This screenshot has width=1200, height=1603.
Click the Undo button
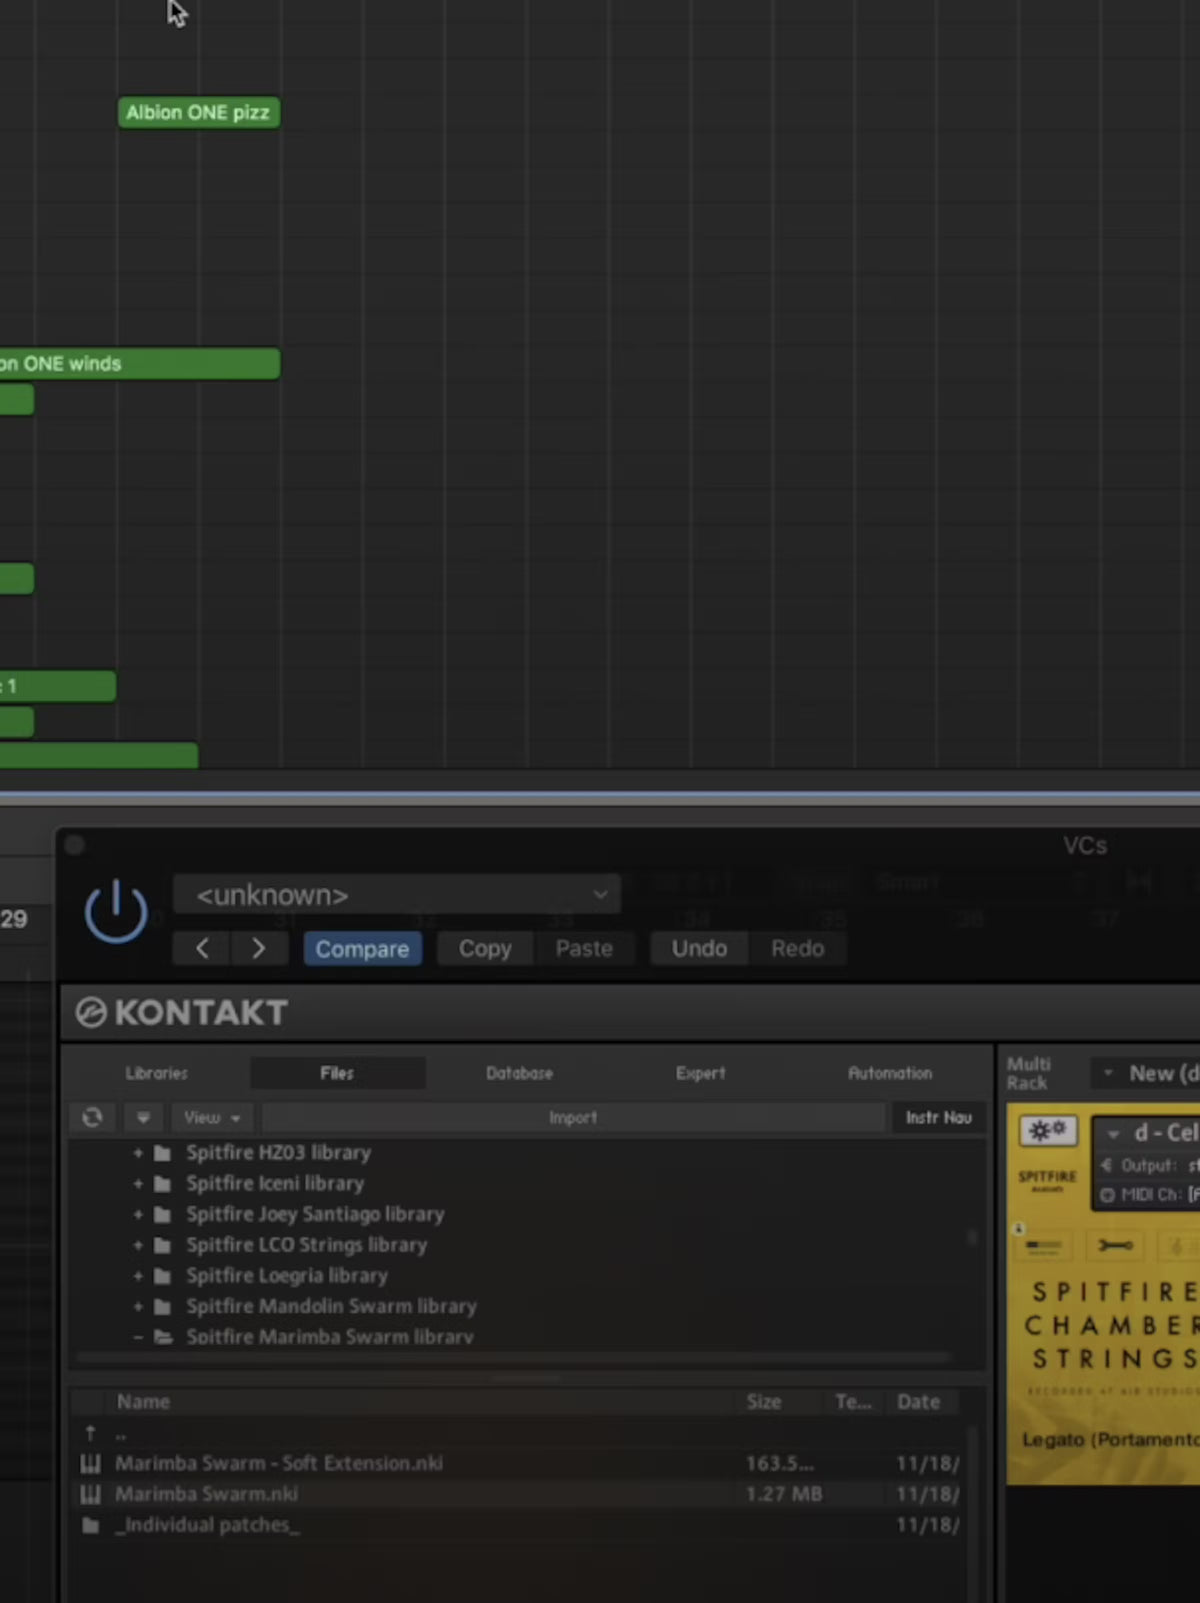[x=699, y=948]
